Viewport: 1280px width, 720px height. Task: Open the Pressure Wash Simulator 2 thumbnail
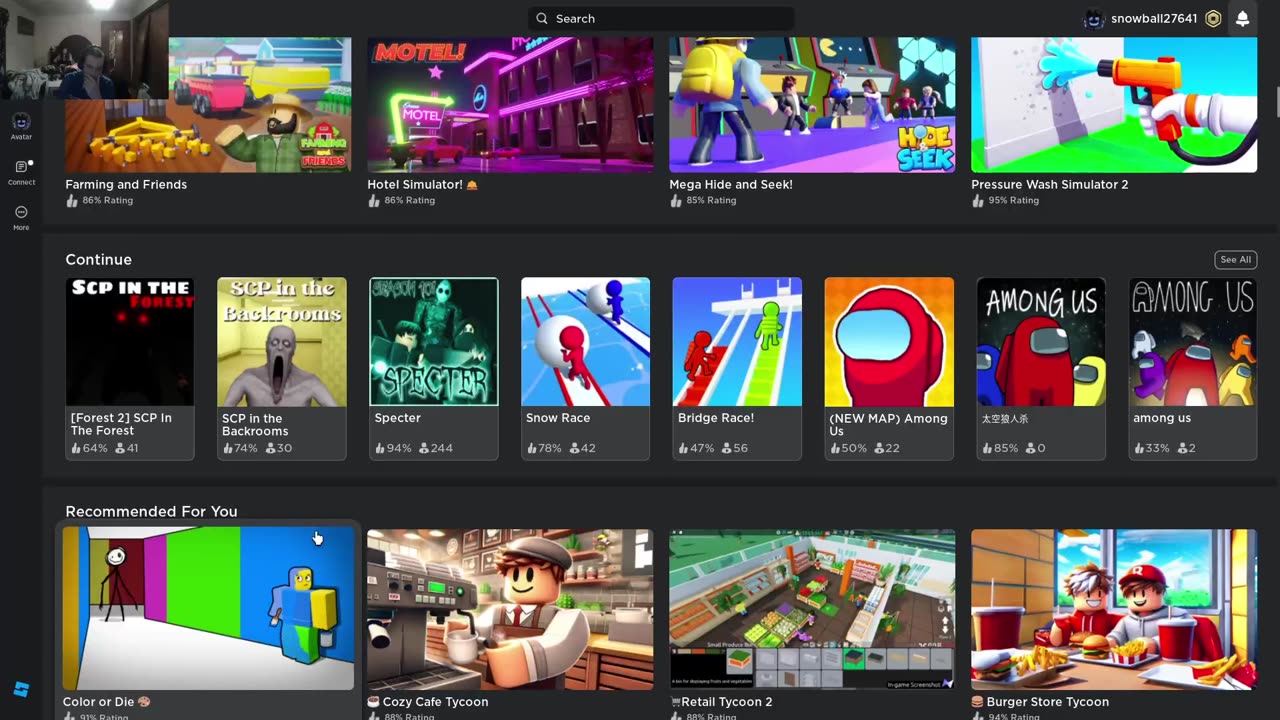coord(1114,105)
